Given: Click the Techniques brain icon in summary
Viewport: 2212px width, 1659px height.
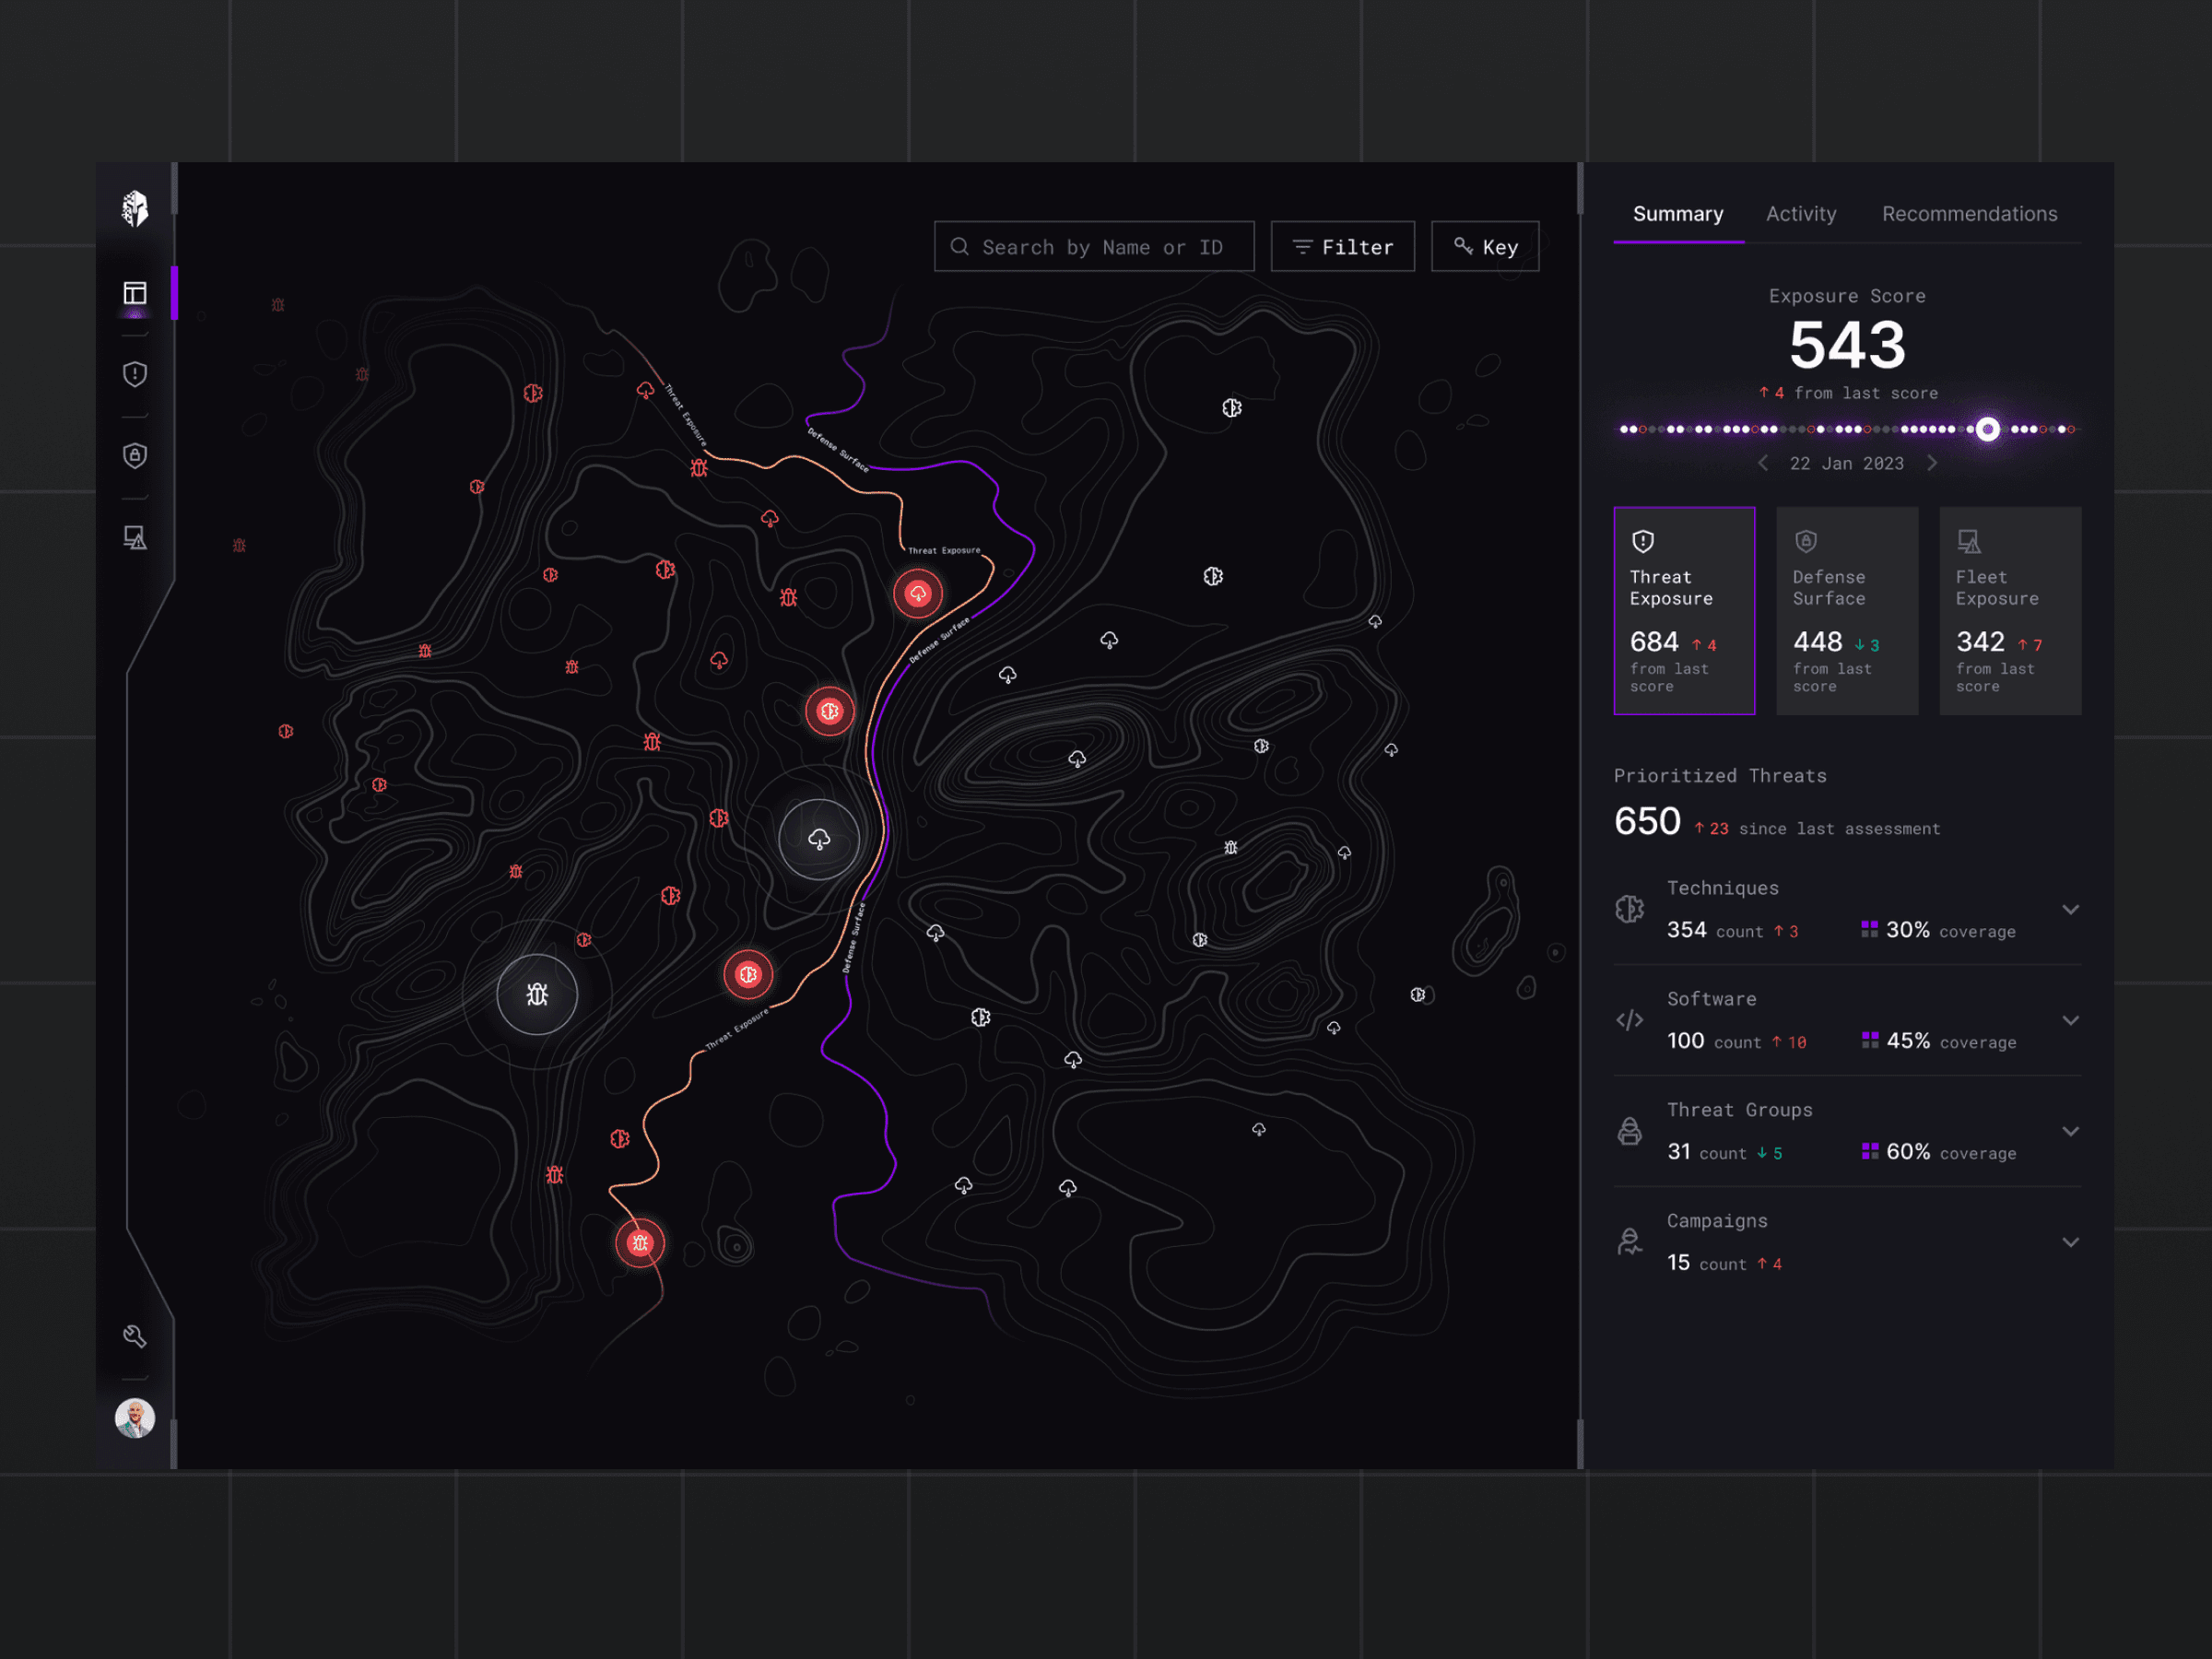Looking at the screenshot, I should pyautogui.click(x=1630, y=909).
